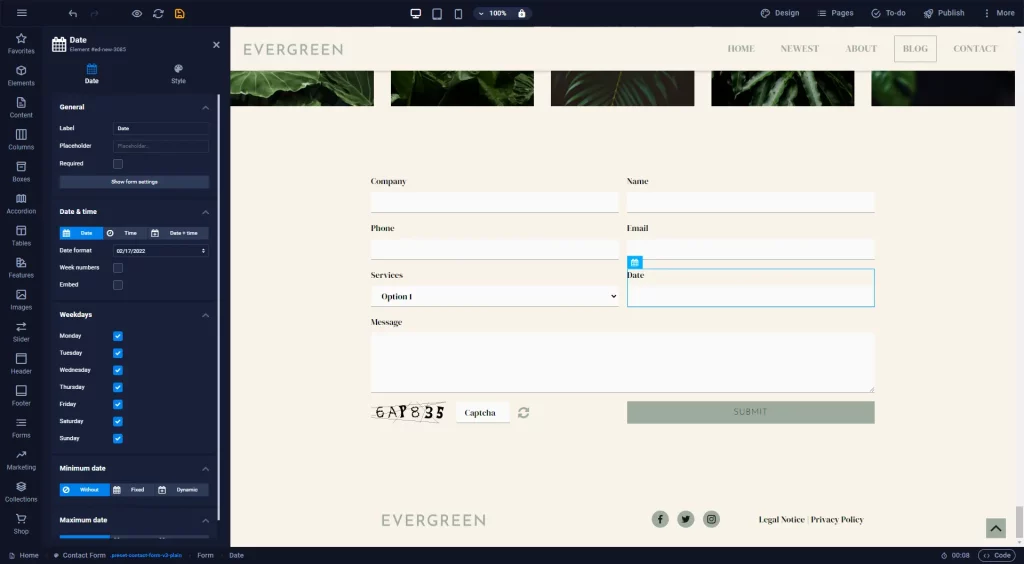Image resolution: width=1024 pixels, height=564 pixels.
Task: Enable Week numbers checkbox
Action: 118,268
